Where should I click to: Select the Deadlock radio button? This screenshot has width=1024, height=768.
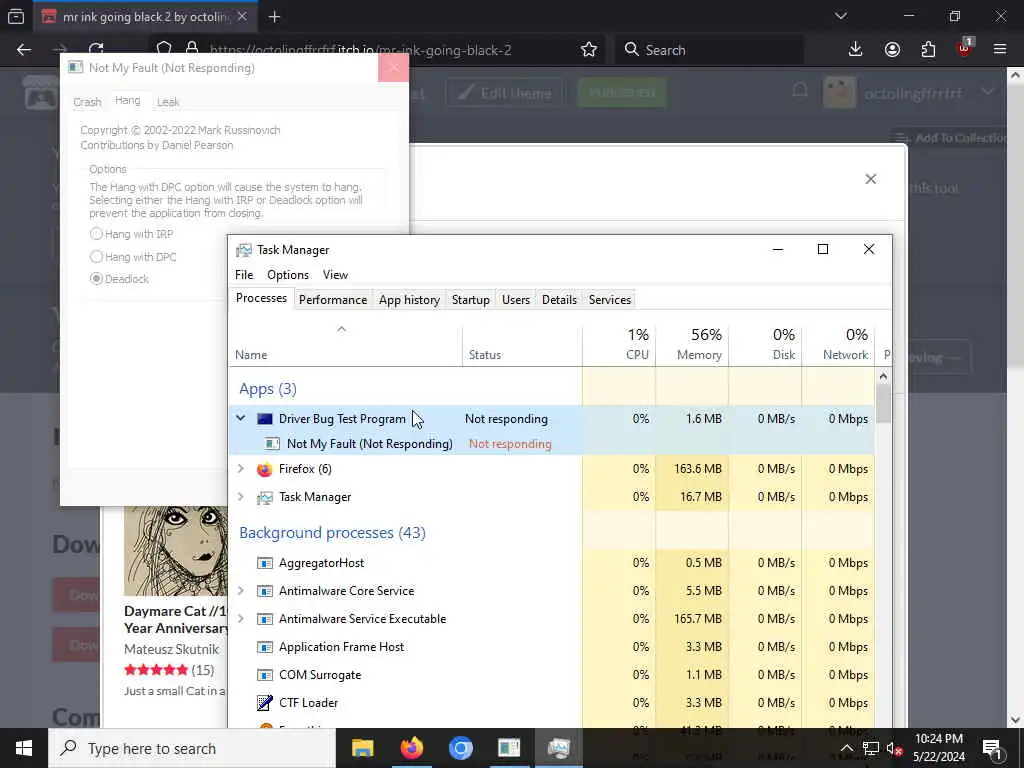tap(97, 279)
